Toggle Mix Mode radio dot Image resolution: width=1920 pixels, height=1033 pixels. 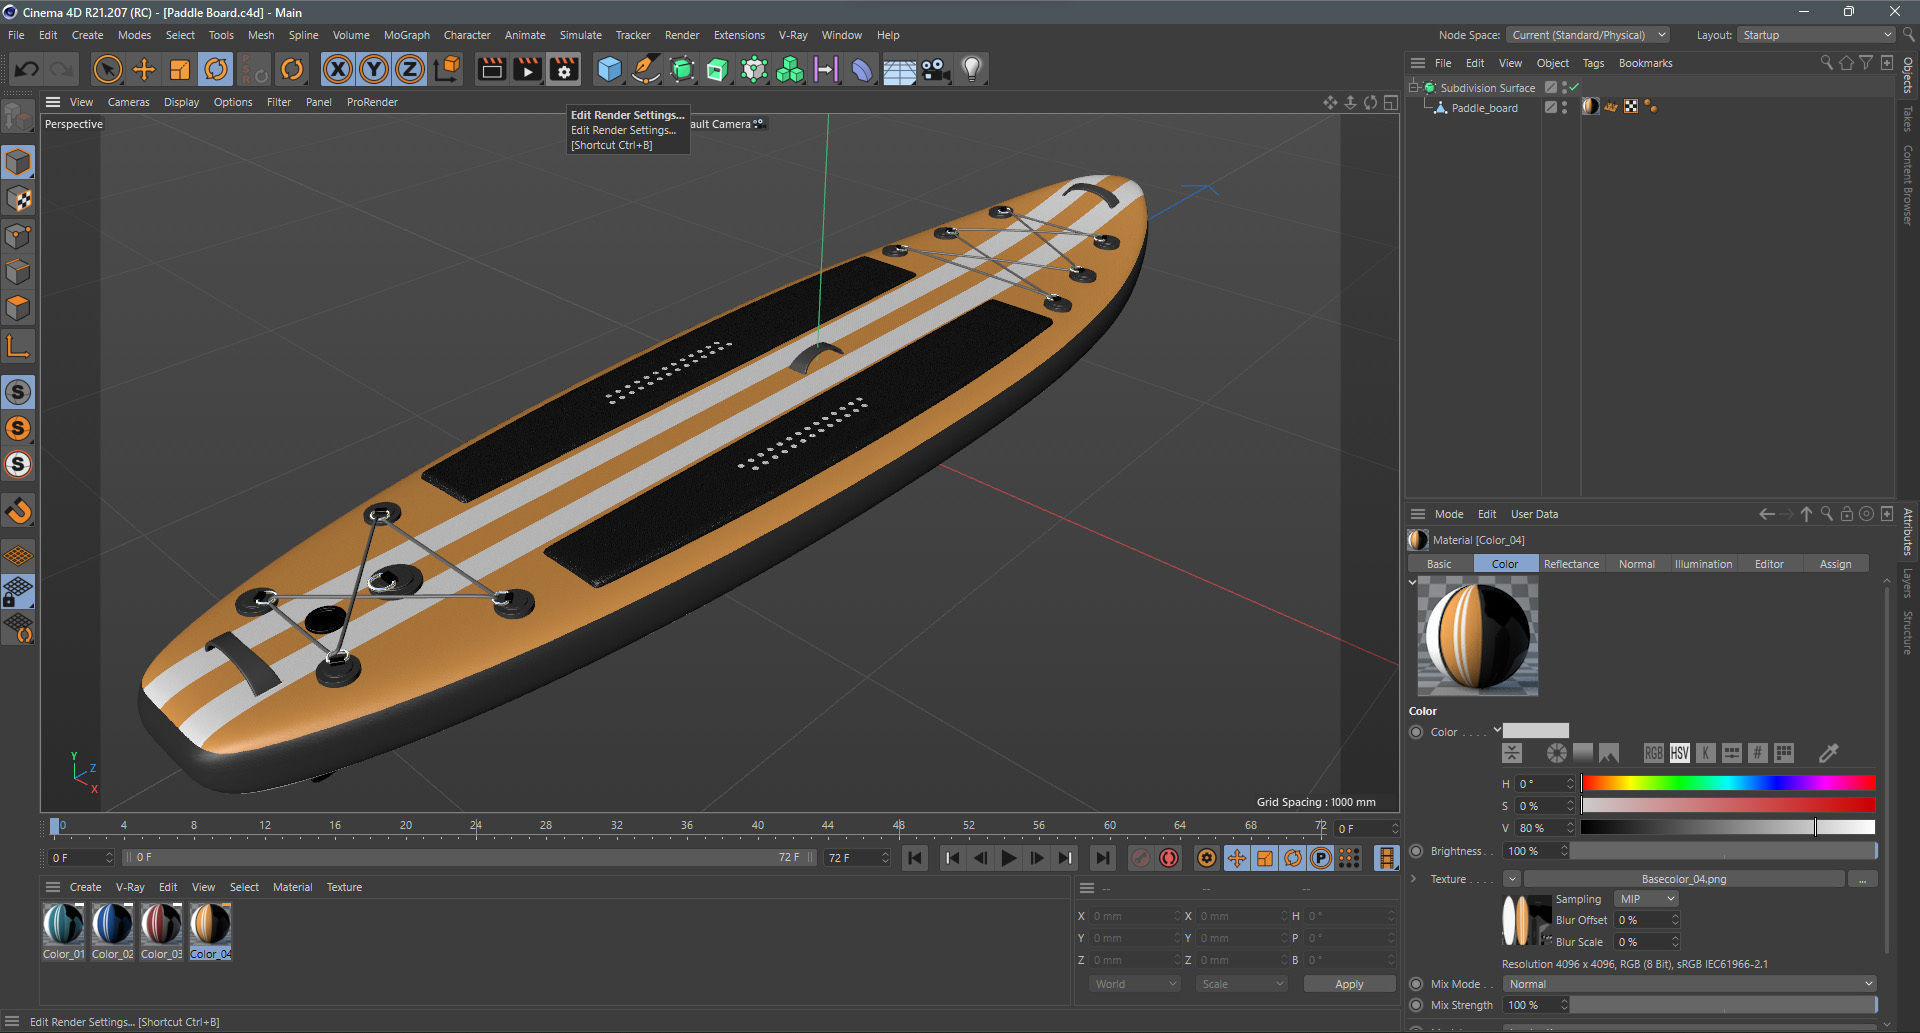pos(1416,984)
